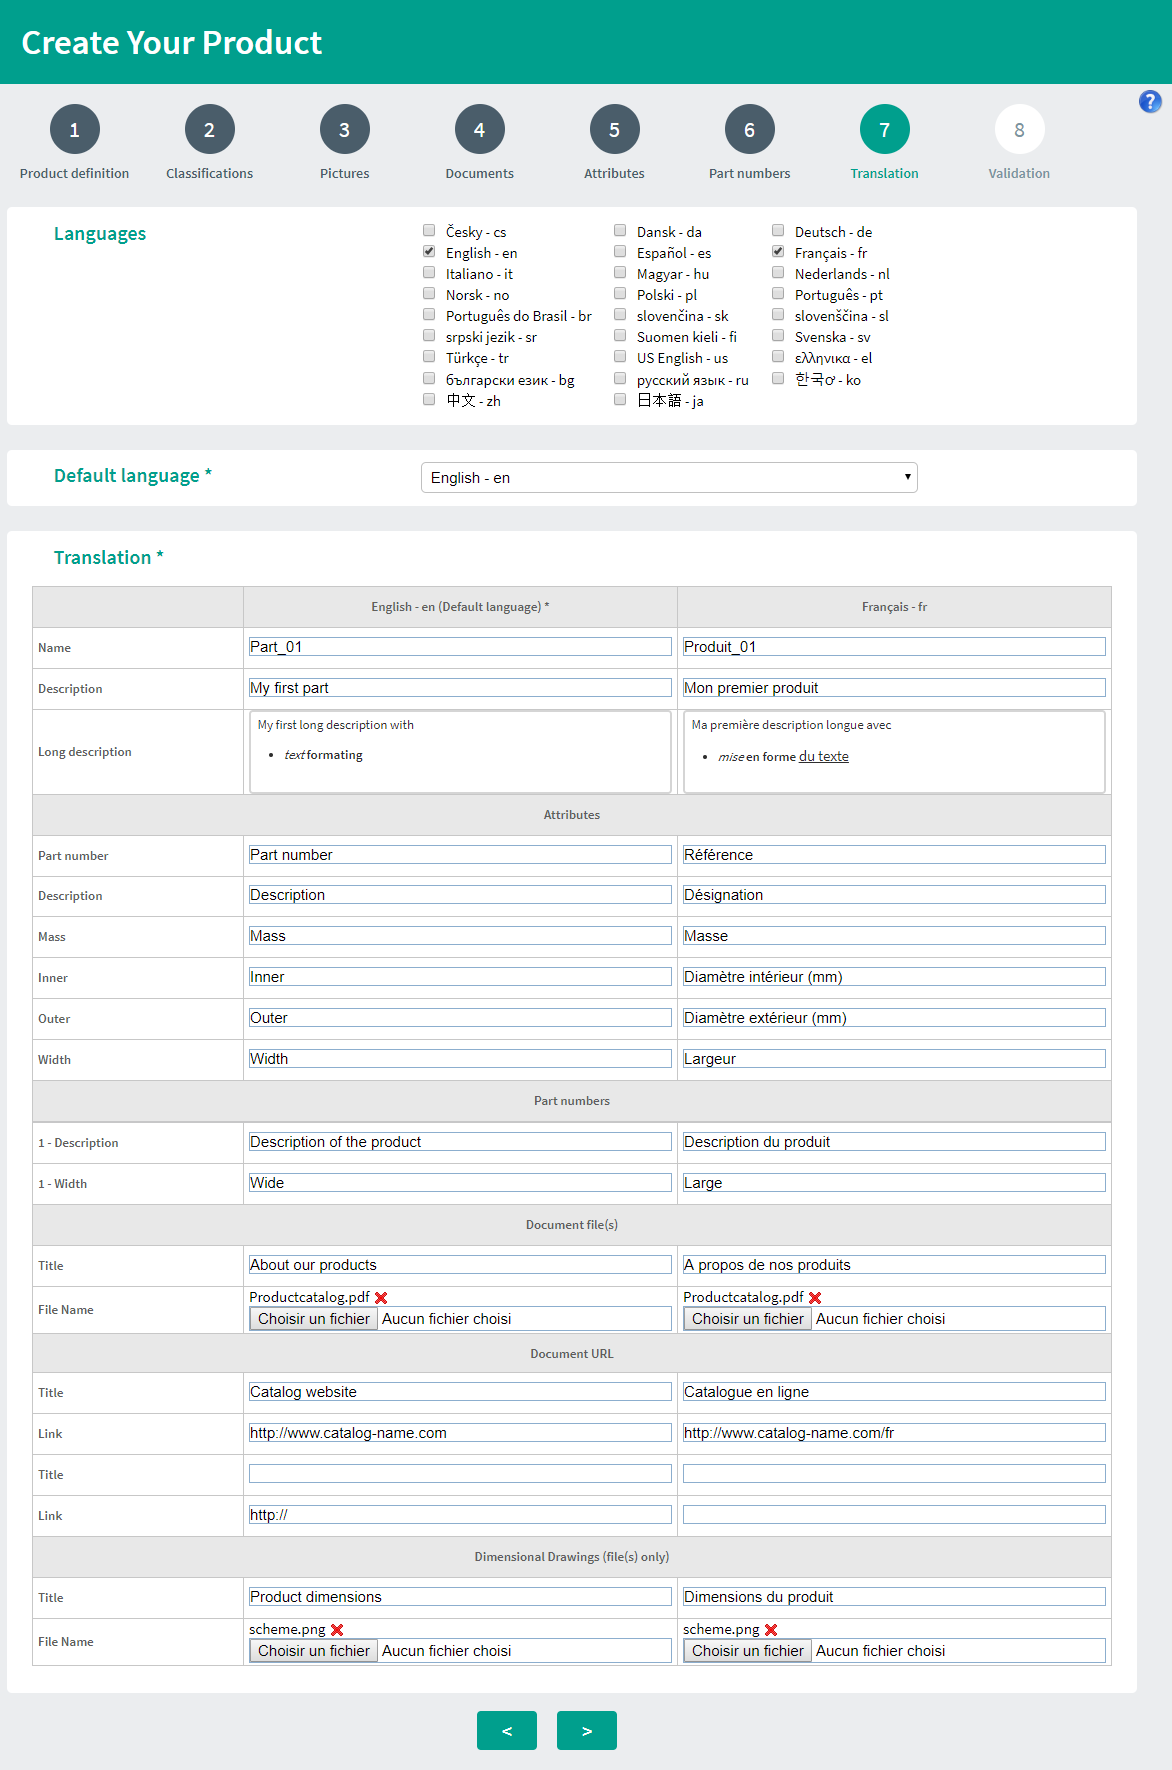The height and width of the screenshot is (1770, 1172).
Task: Choose file for French scheme drawing
Action: (748, 1651)
